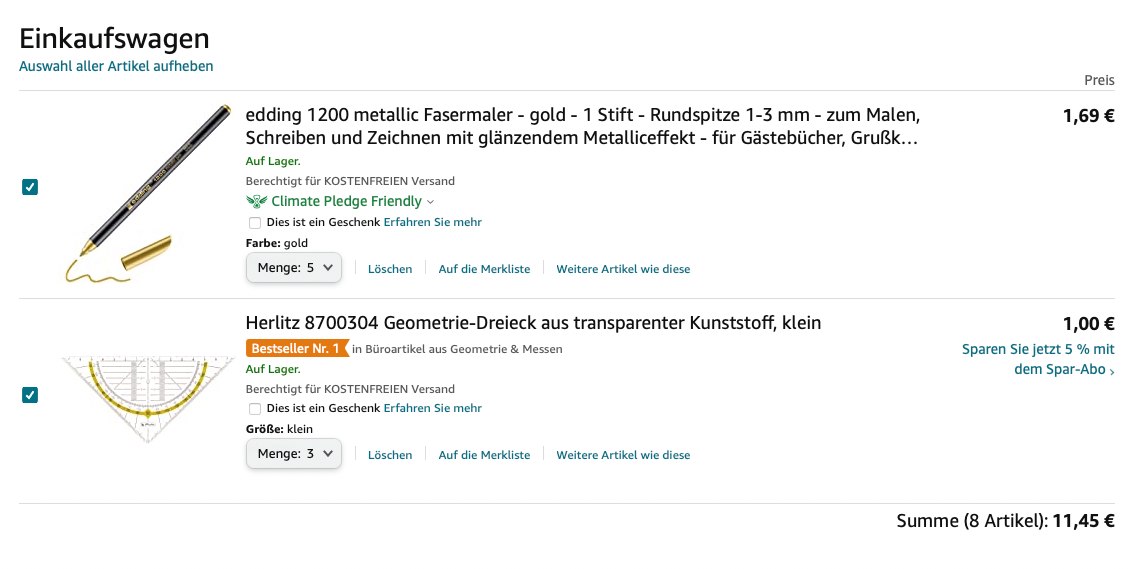Show Weitere Artikel wie diese for the edding pen
Viewport: 1134px width, 569px height.
tap(623, 269)
